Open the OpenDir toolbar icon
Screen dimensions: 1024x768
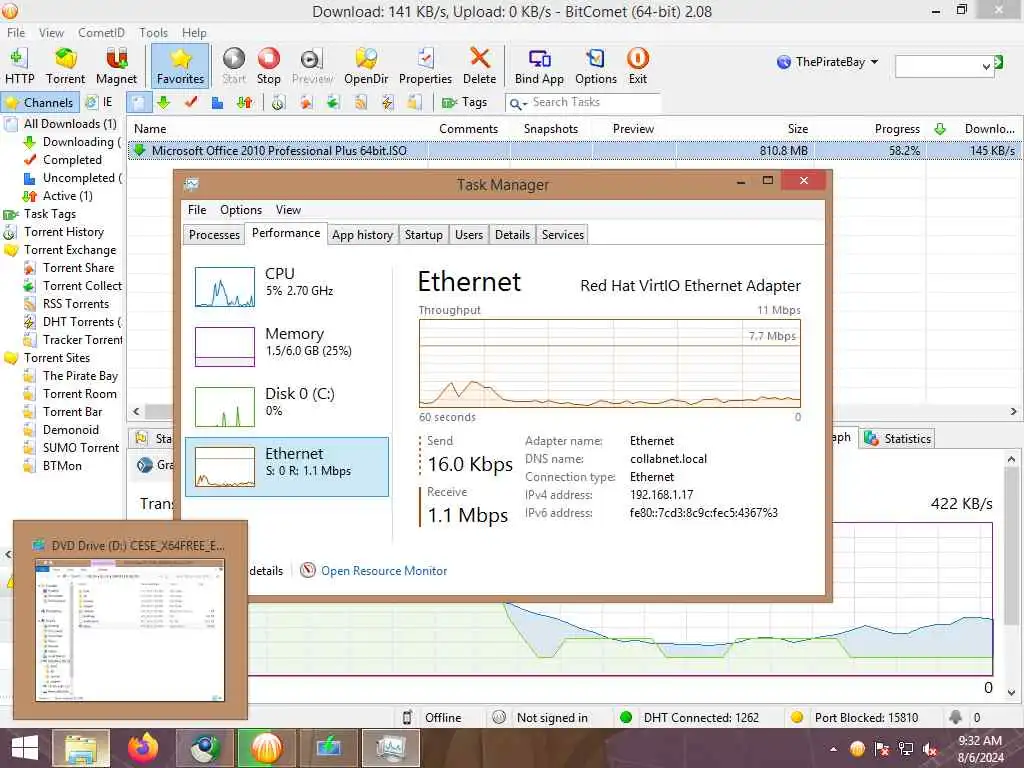click(366, 66)
